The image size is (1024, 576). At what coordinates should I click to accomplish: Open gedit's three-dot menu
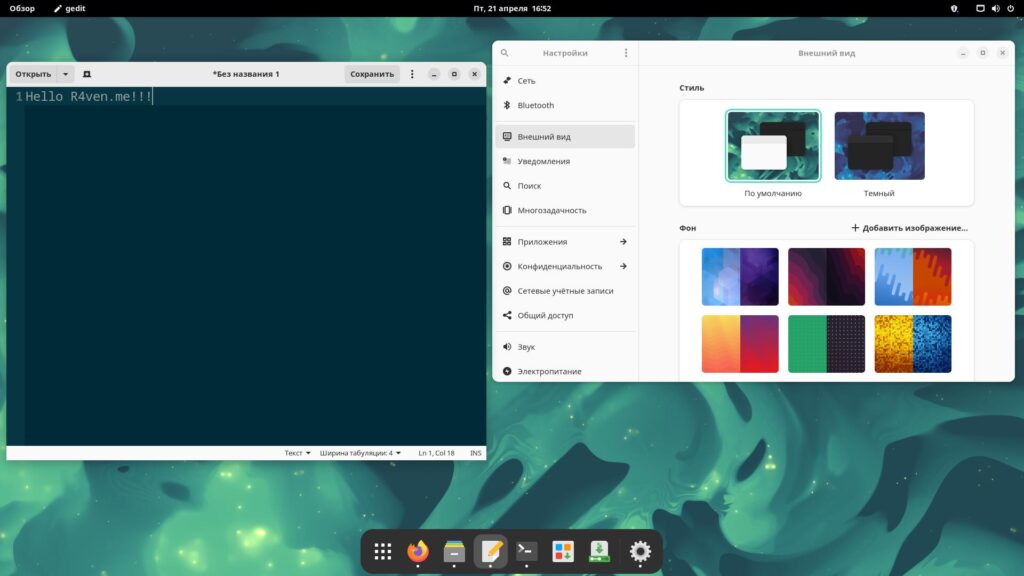point(412,74)
